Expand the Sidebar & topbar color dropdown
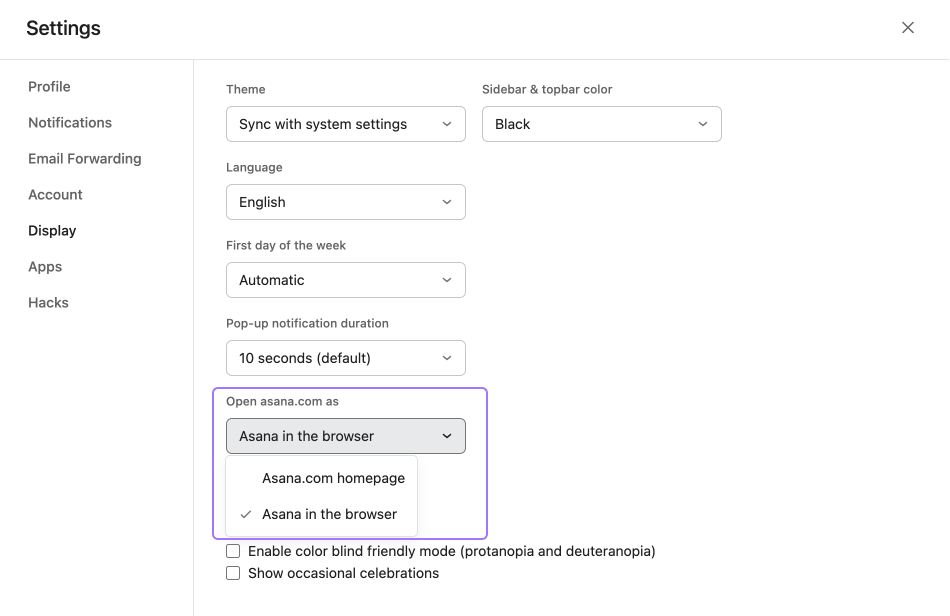Image resolution: width=950 pixels, height=616 pixels. pos(601,124)
